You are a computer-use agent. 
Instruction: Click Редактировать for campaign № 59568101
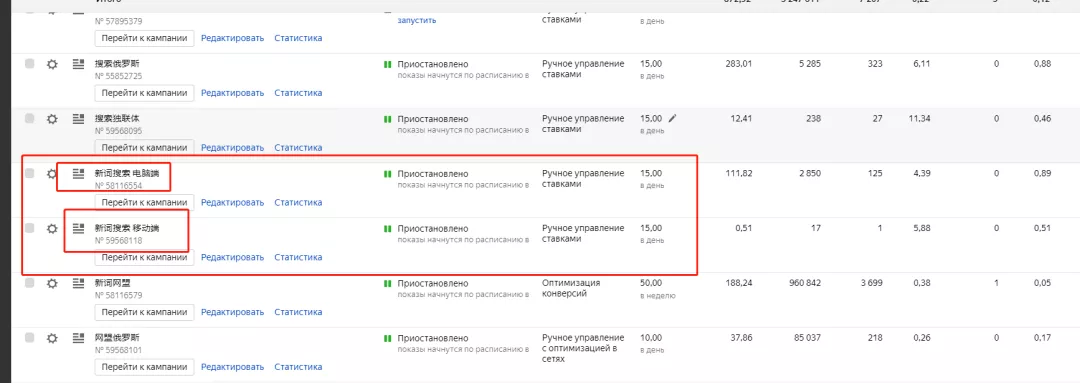click(x=233, y=366)
